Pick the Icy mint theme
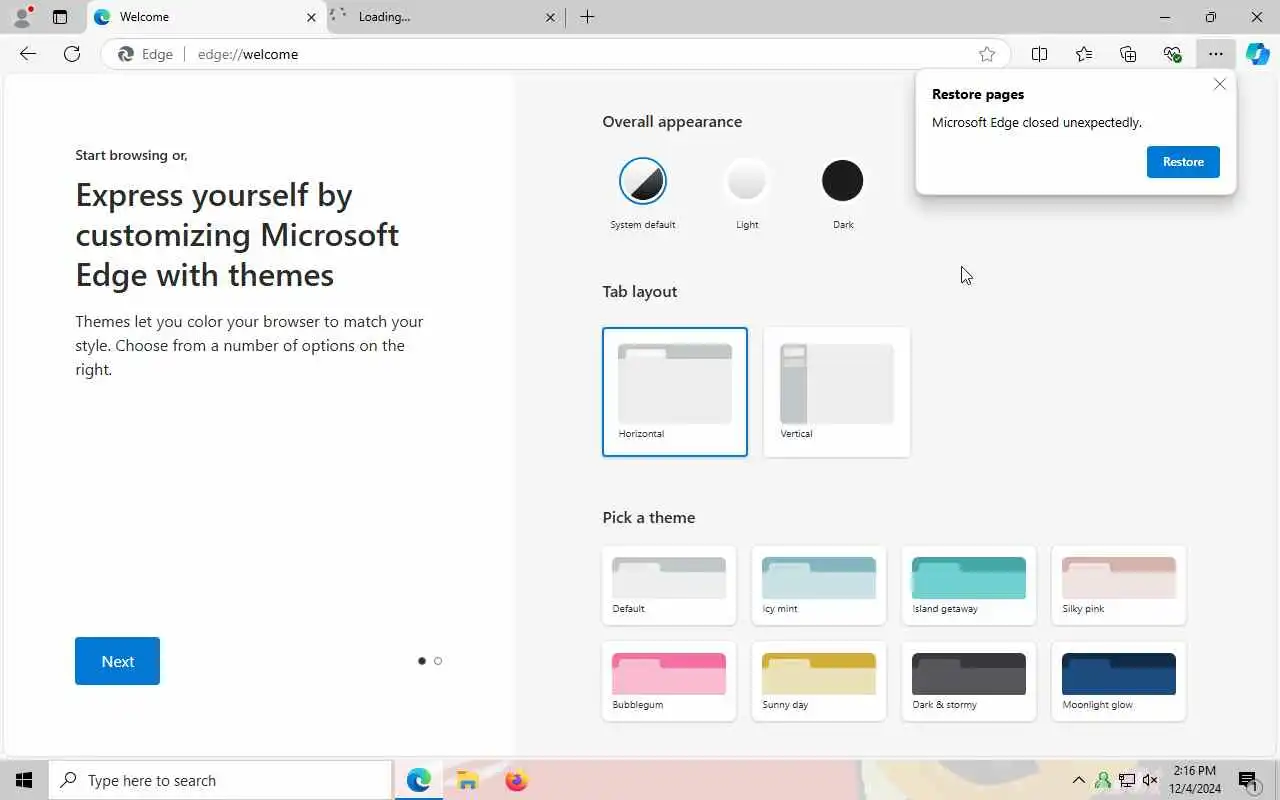 [819, 585]
